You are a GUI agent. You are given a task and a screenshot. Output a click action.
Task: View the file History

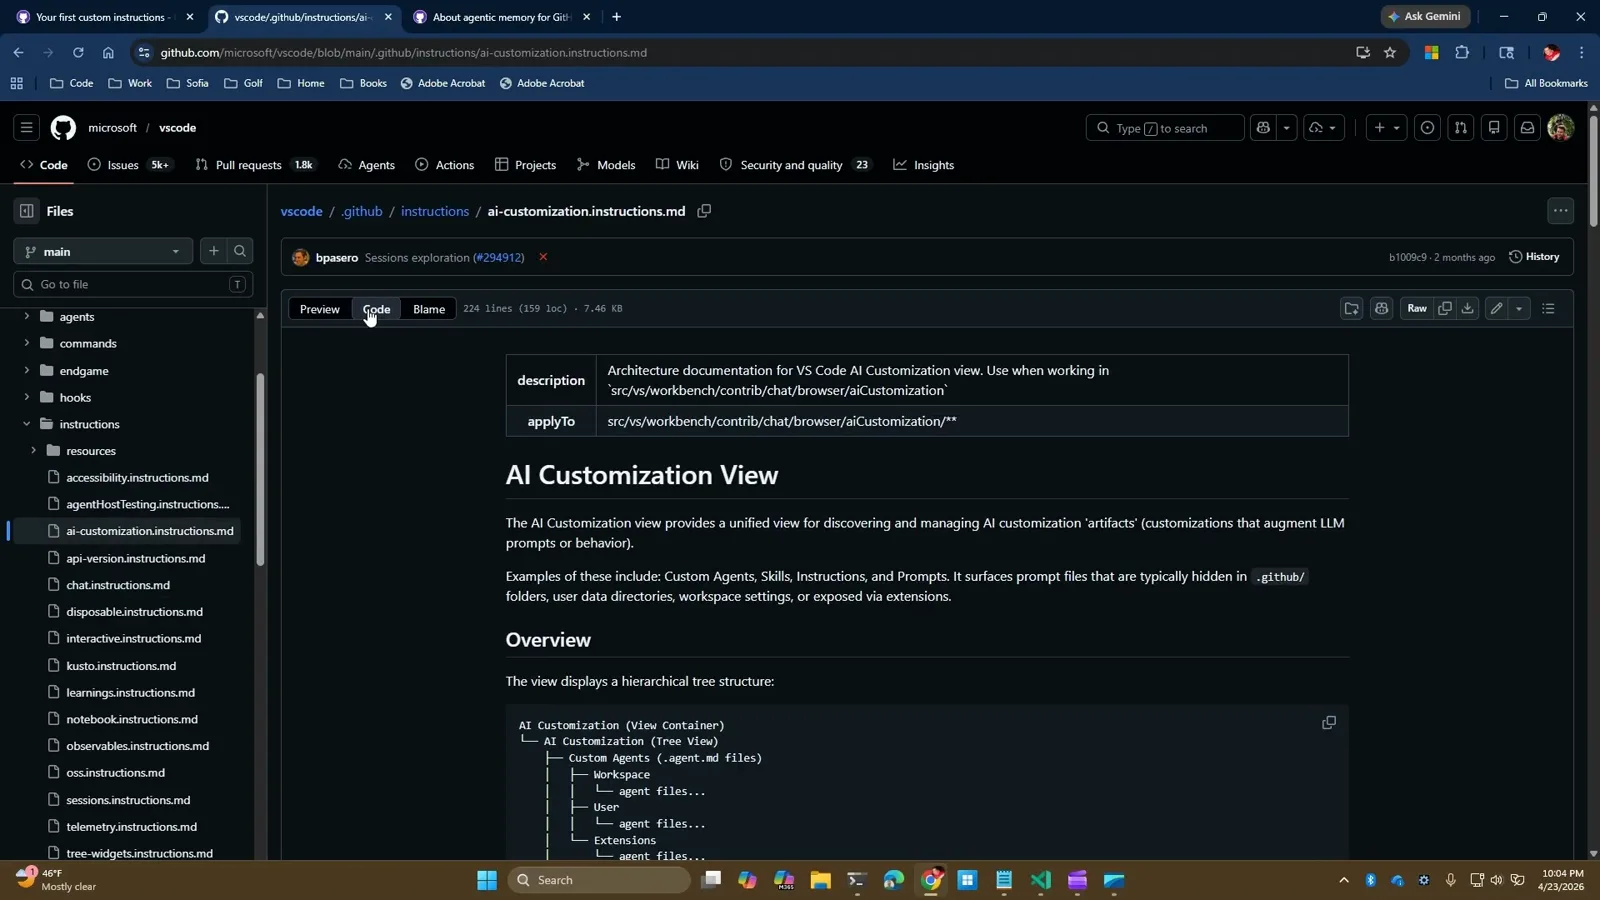[x=1534, y=257]
